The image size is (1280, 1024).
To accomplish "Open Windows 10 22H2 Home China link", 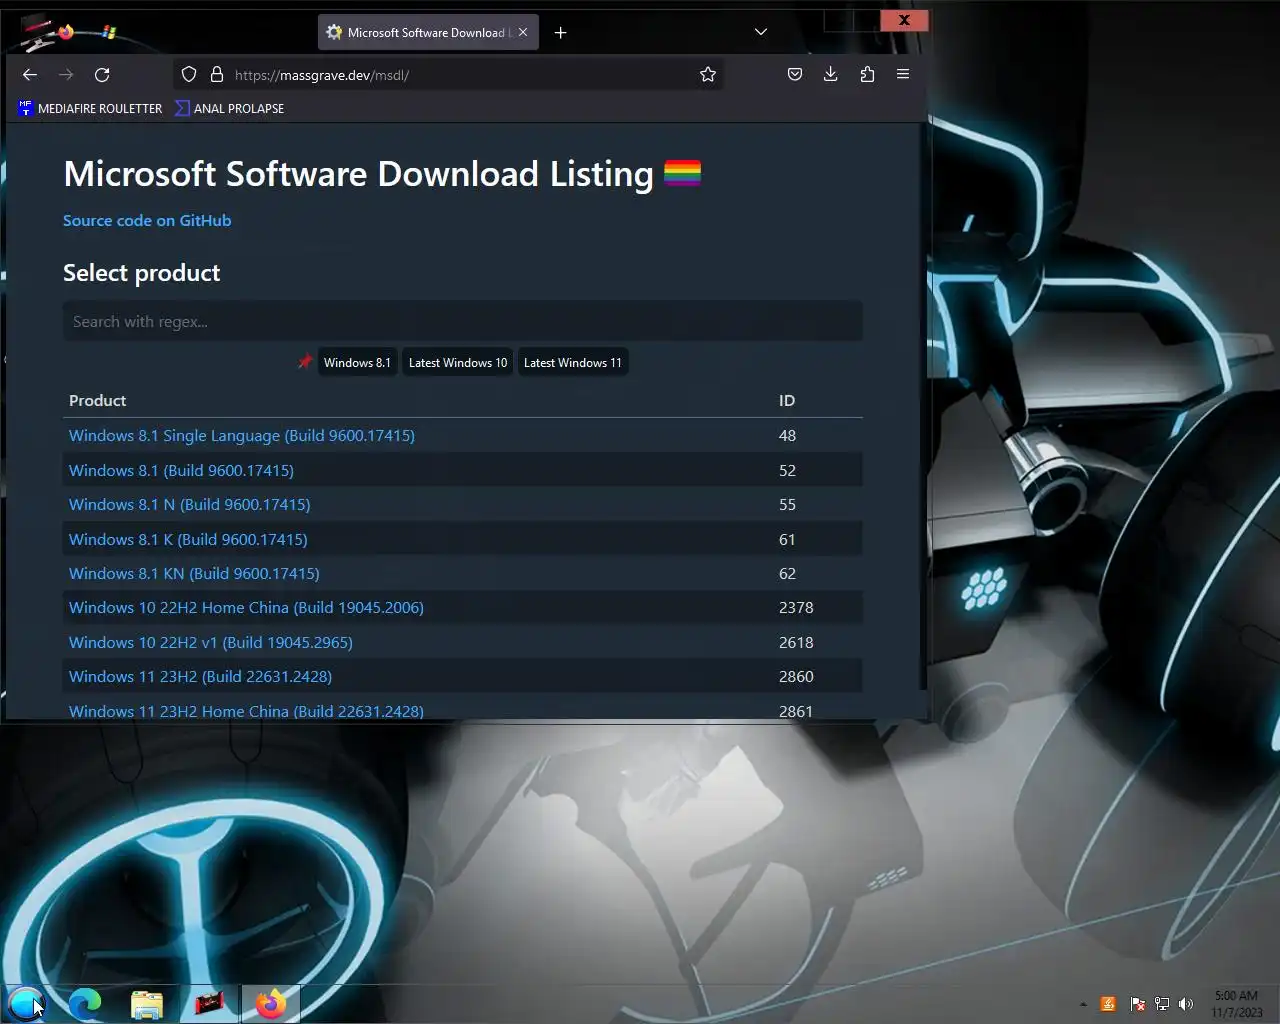I will pyautogui.click(x=246, y=608).
